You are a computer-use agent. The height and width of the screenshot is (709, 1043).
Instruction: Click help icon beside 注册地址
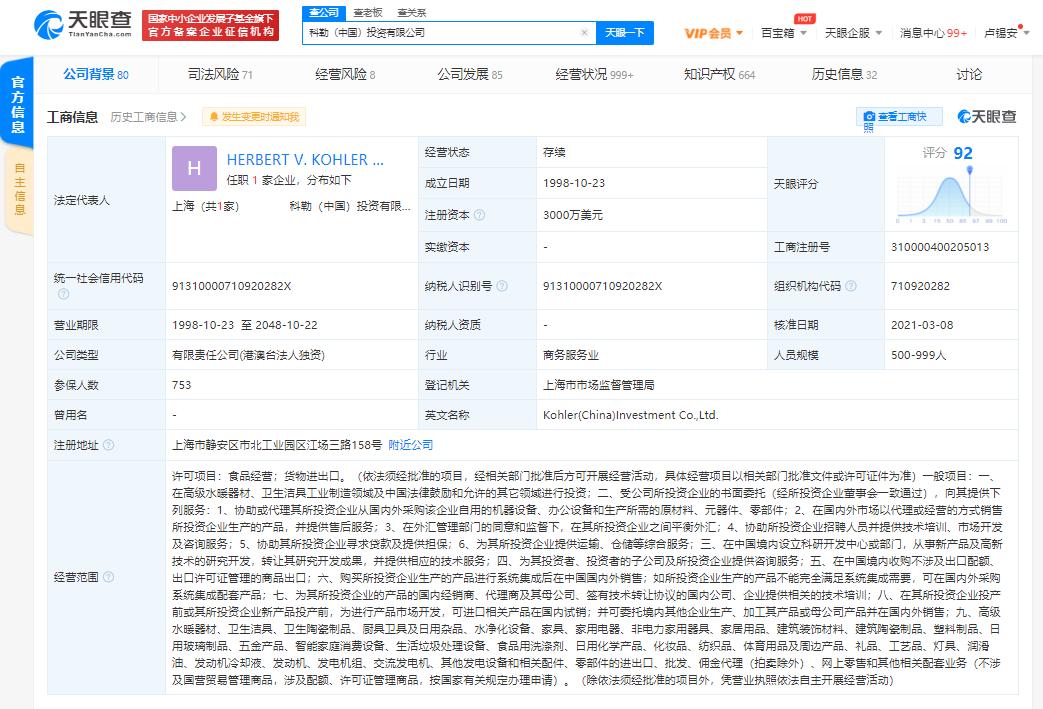[x=108, y=445]
